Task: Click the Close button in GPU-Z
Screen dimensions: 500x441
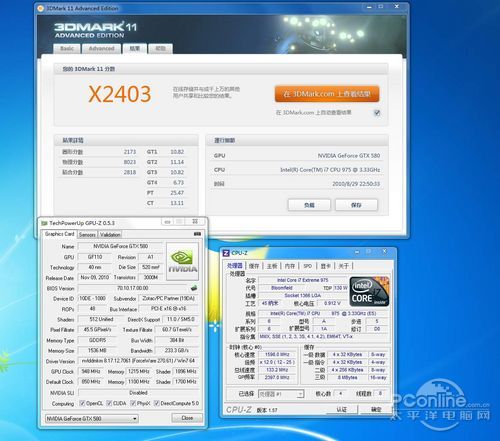Action: [x=187, y=418]
